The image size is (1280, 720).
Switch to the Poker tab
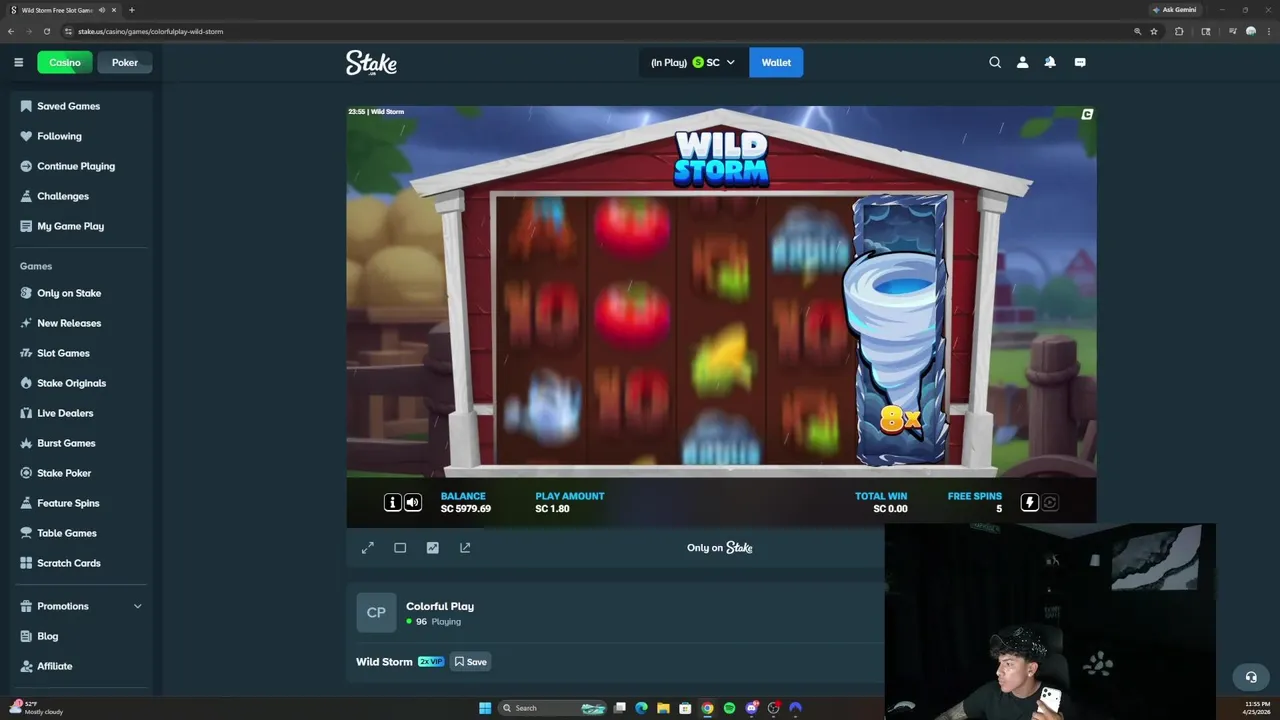[125, 62]
